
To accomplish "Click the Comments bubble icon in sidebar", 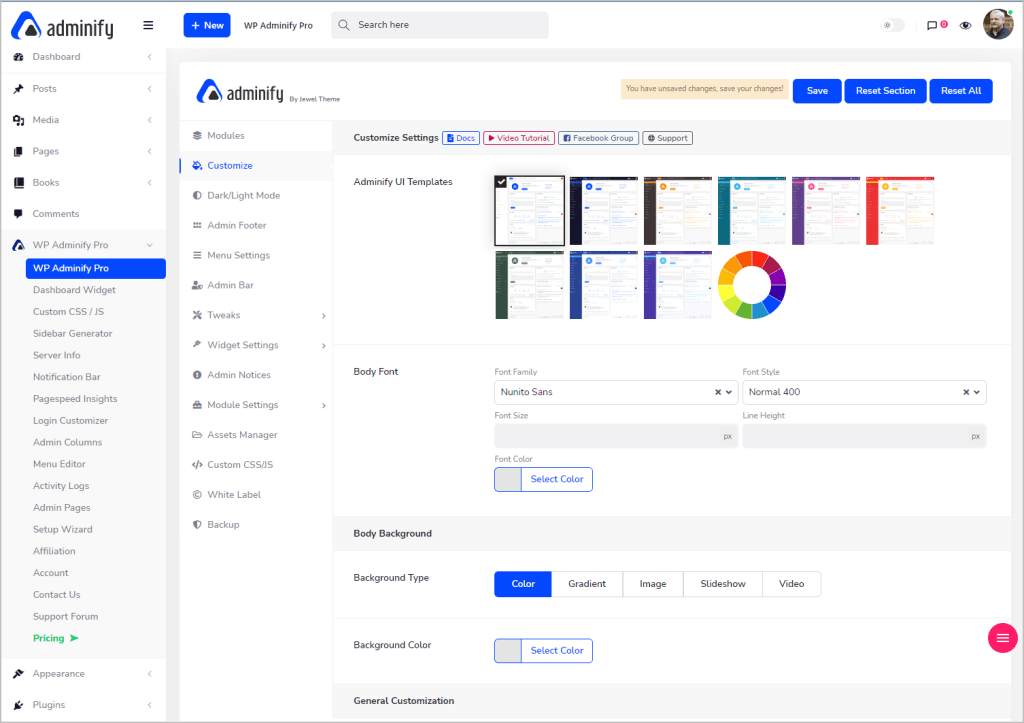I will [18, 214].
